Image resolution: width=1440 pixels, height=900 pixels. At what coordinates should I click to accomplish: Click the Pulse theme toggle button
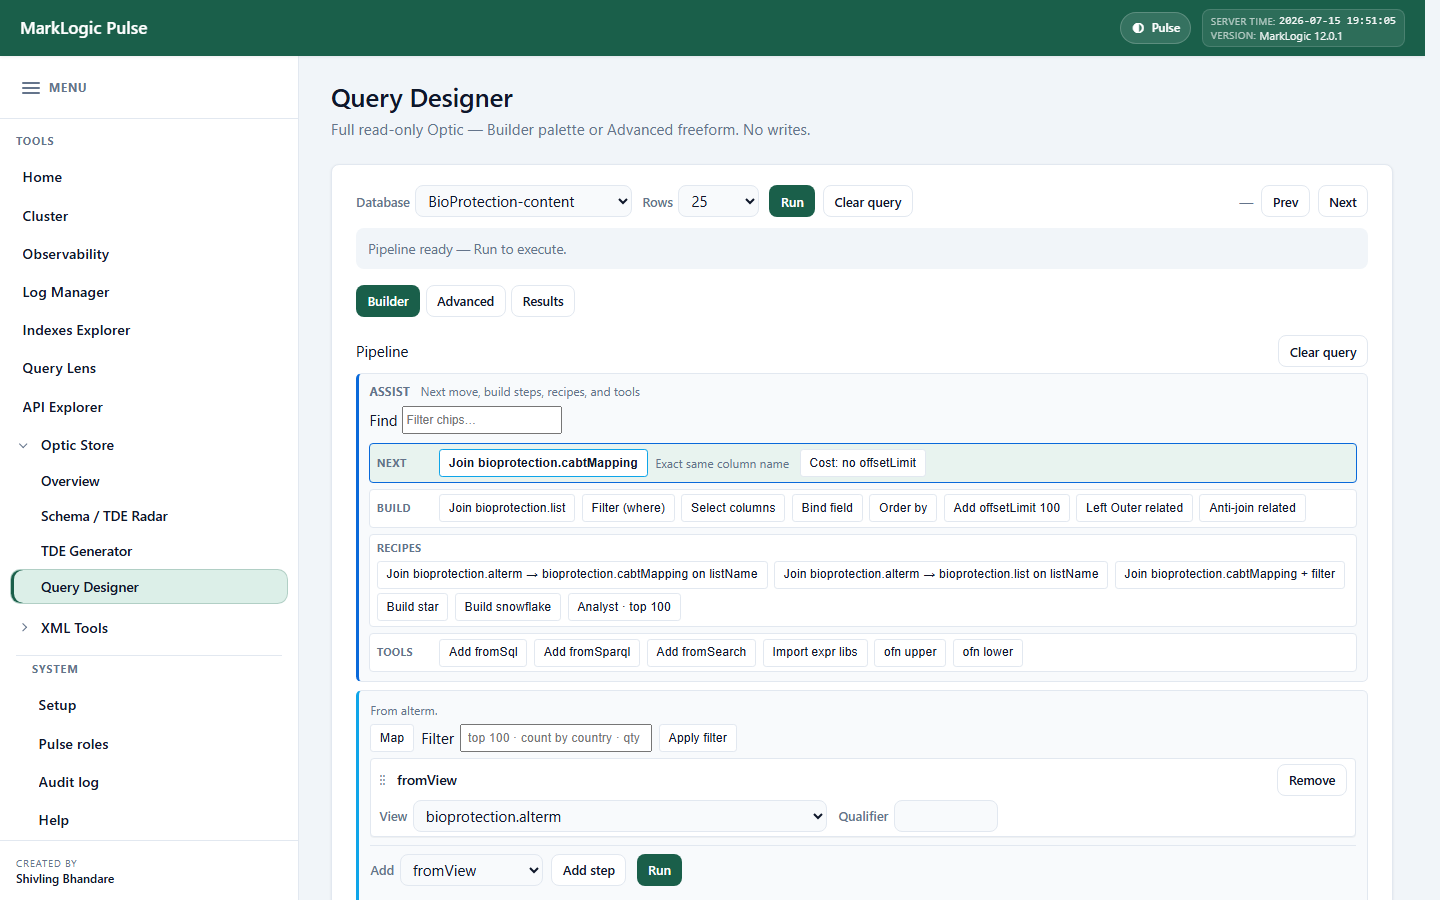tap(1155, 28)
